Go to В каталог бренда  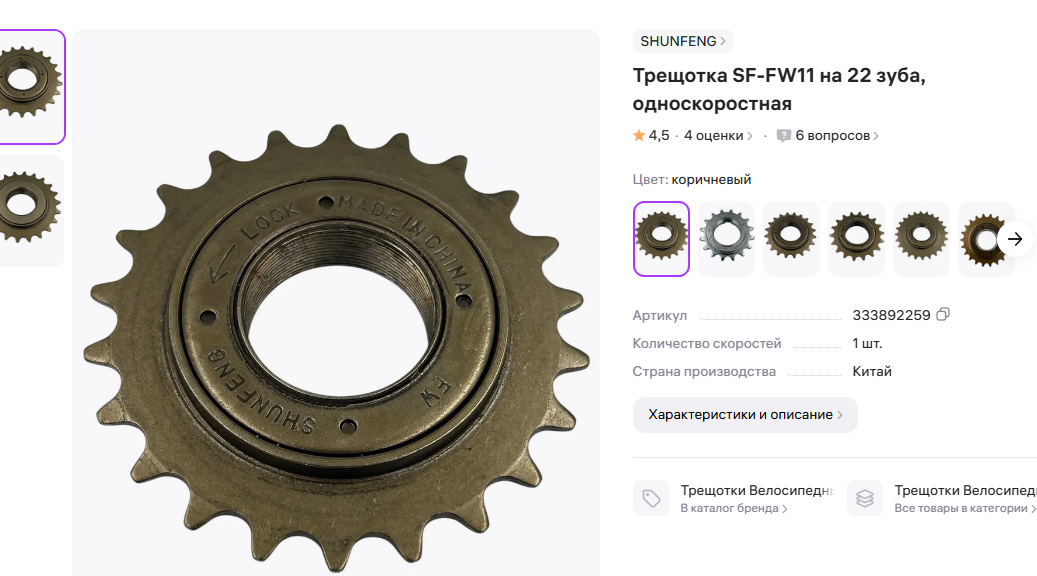(734, 509)
